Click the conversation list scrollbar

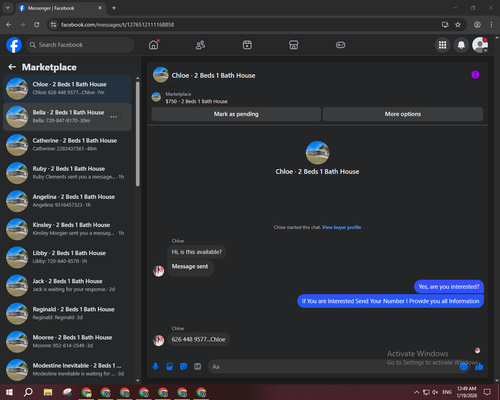tap(138, 133)
